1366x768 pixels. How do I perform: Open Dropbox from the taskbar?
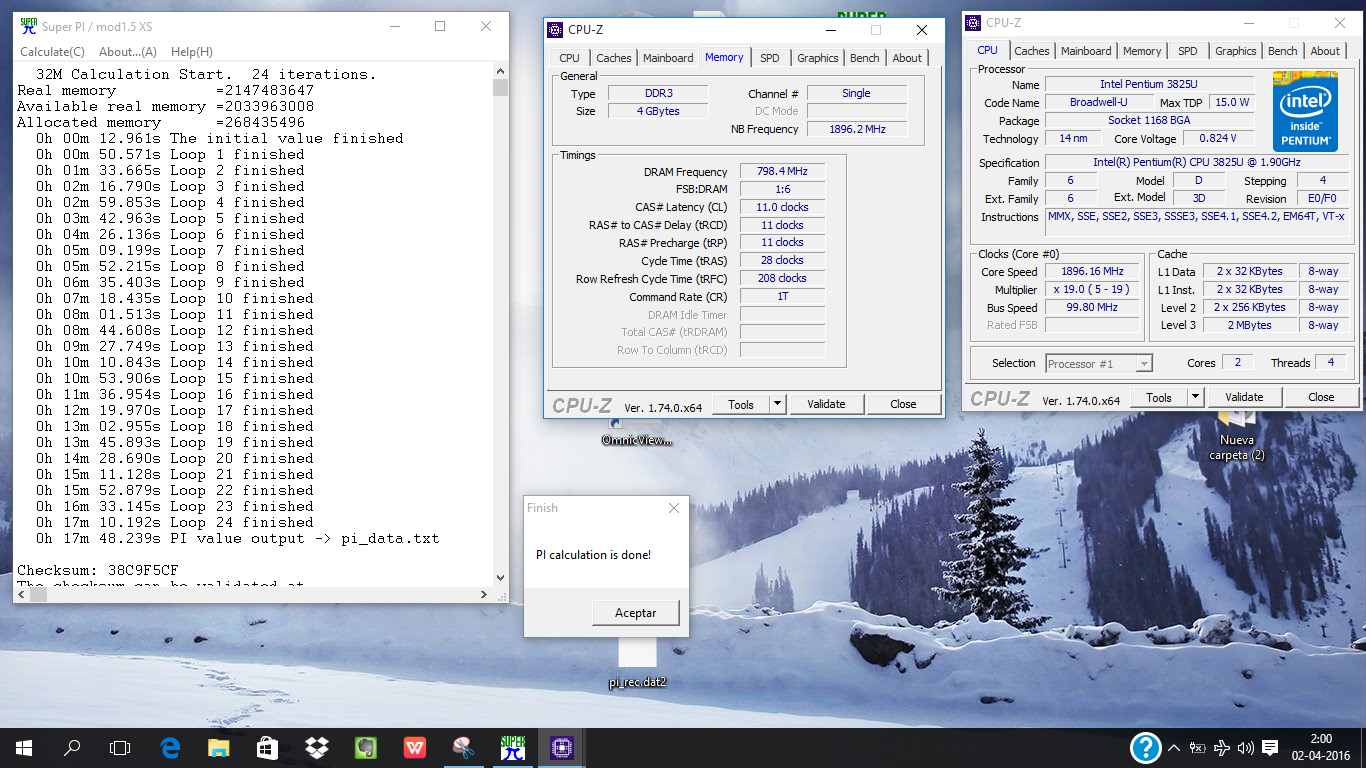point(316,747)
